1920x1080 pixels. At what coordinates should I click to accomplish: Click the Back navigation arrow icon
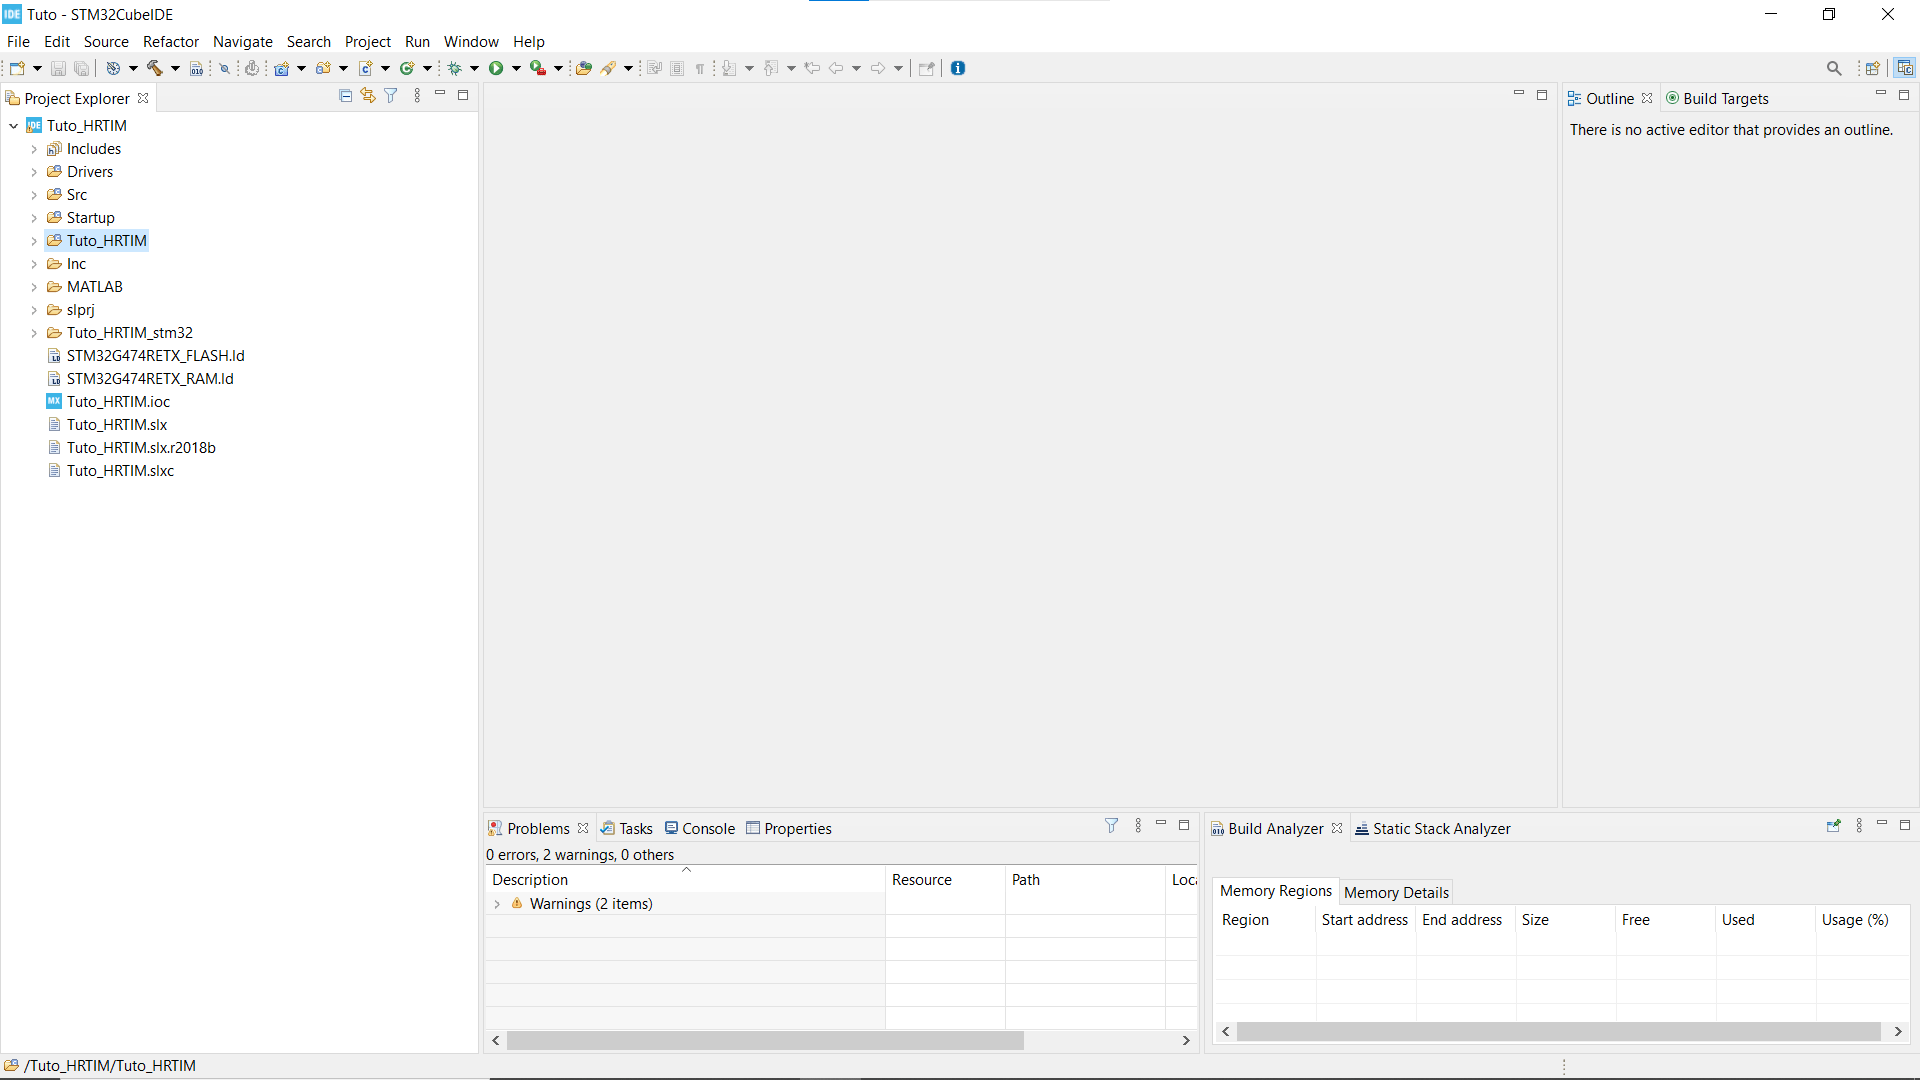836,68
